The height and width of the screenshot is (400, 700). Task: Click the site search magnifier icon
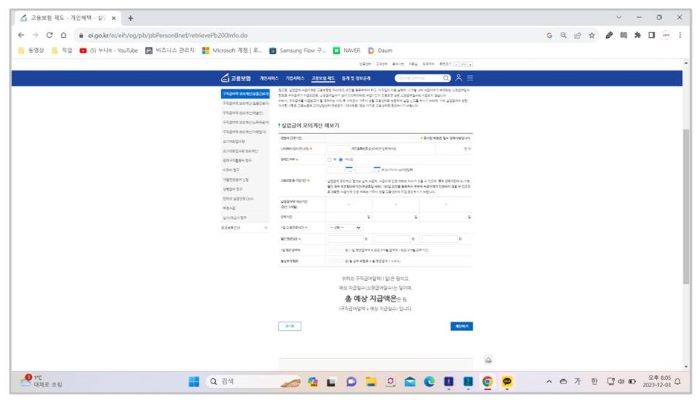click(x=446, y=78)
